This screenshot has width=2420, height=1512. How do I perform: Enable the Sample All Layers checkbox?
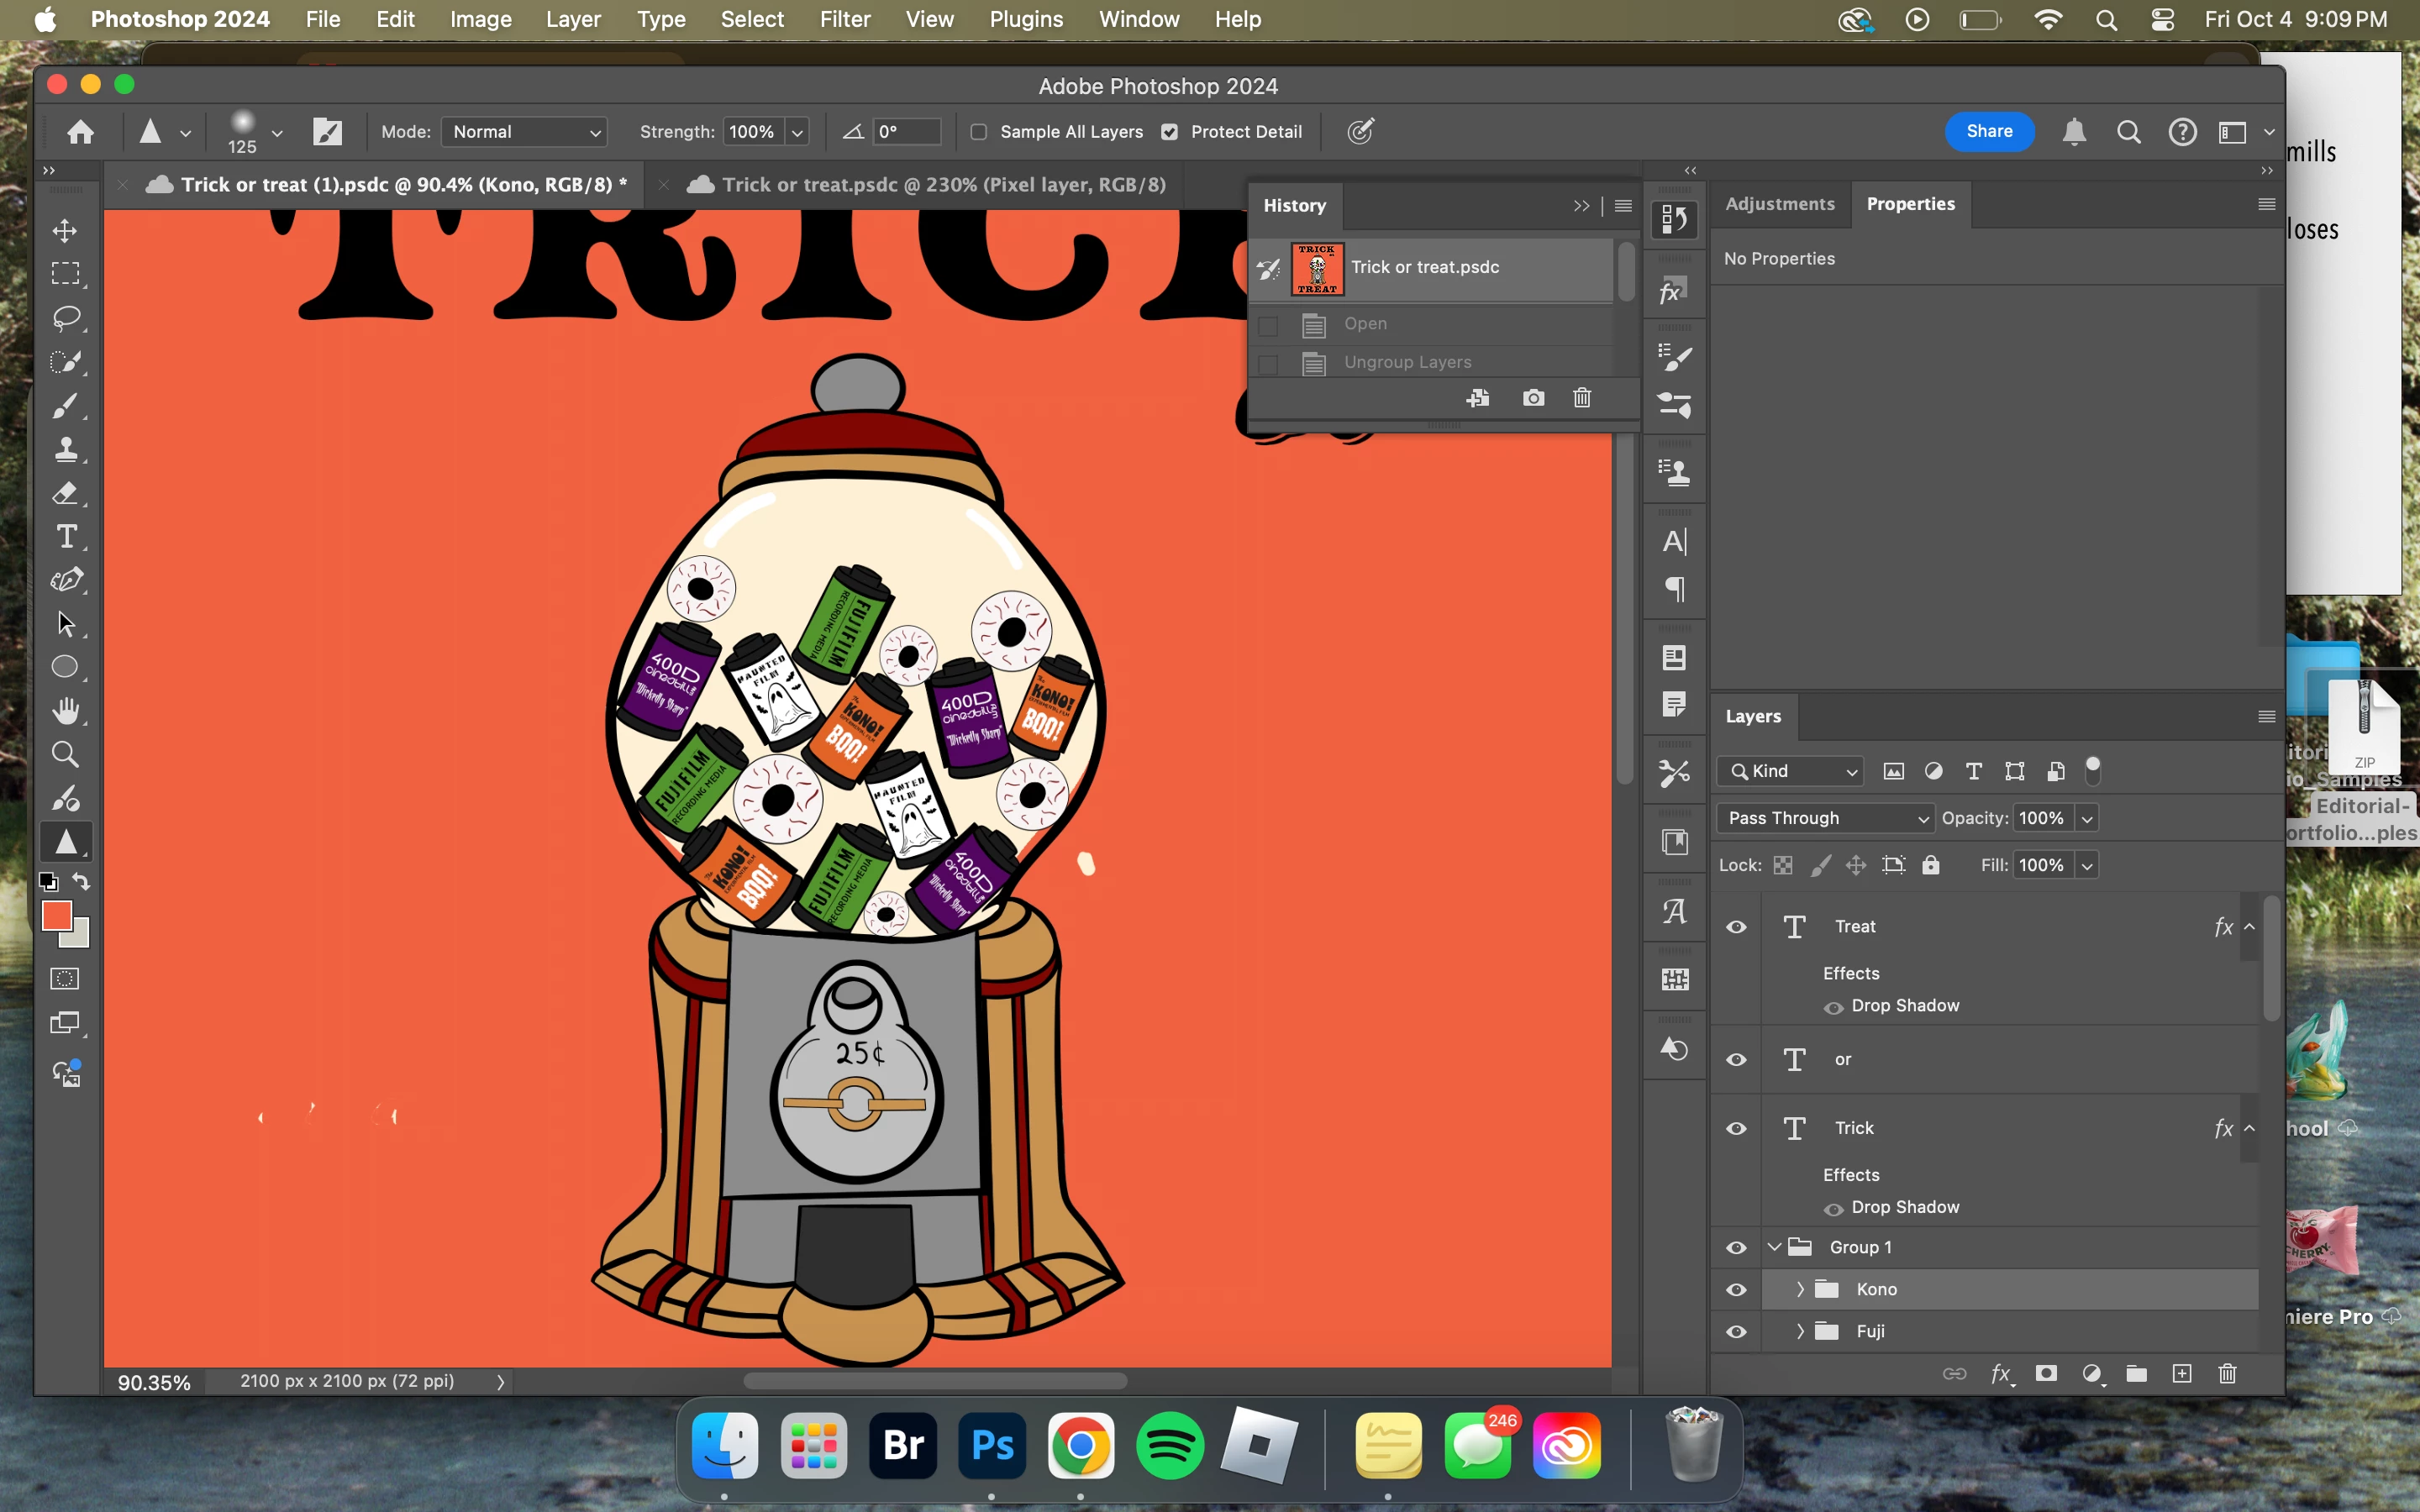[x=979, y=132]
